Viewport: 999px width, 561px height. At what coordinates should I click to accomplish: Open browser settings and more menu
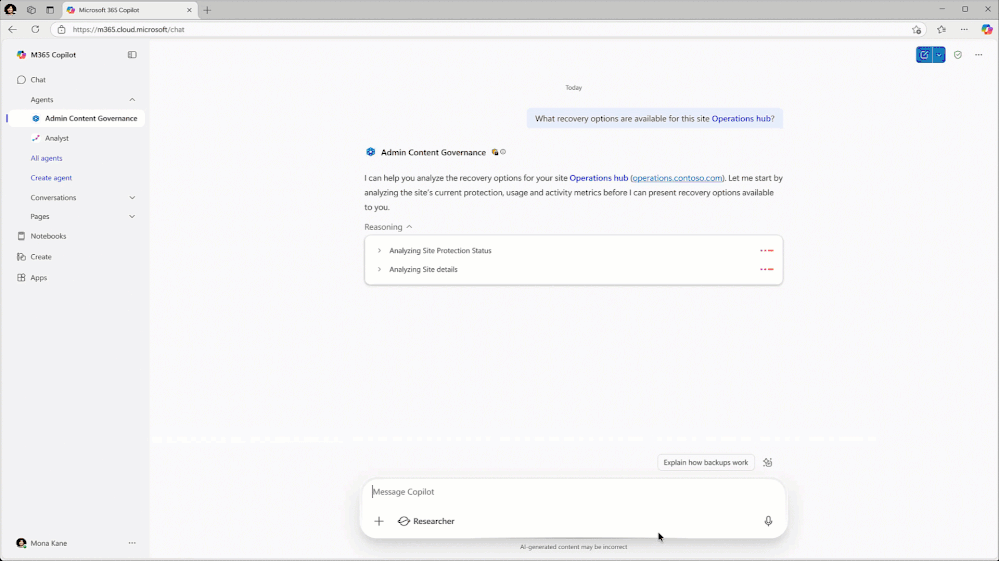964,29
